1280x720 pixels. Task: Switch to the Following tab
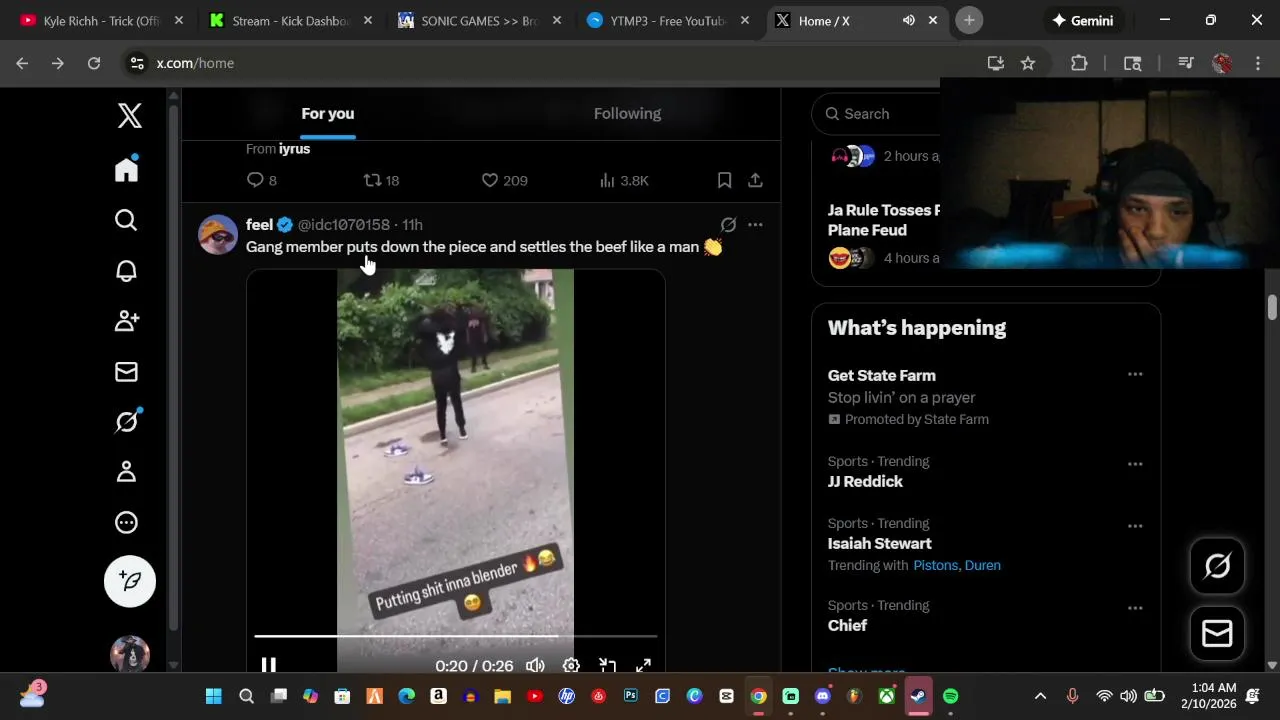(627, 114)
